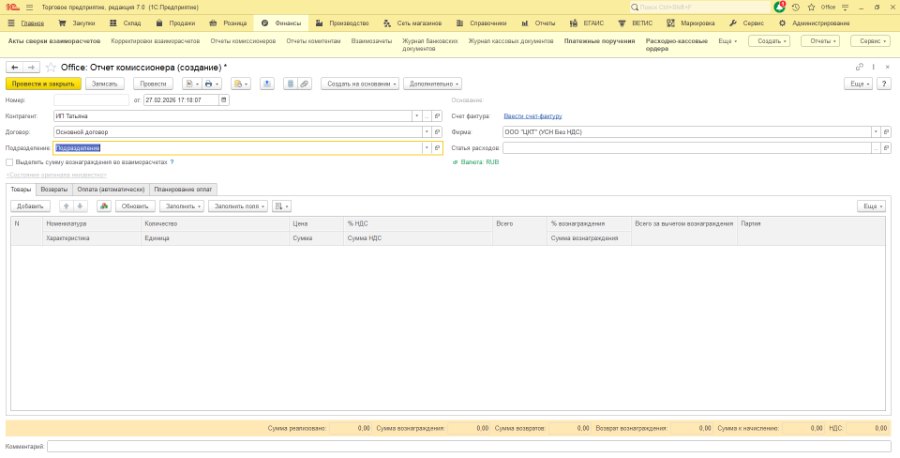This screenshot has width=900, height=458.
Task: Expand the Договор dropdown arrow
Action: tap(426, 132)
